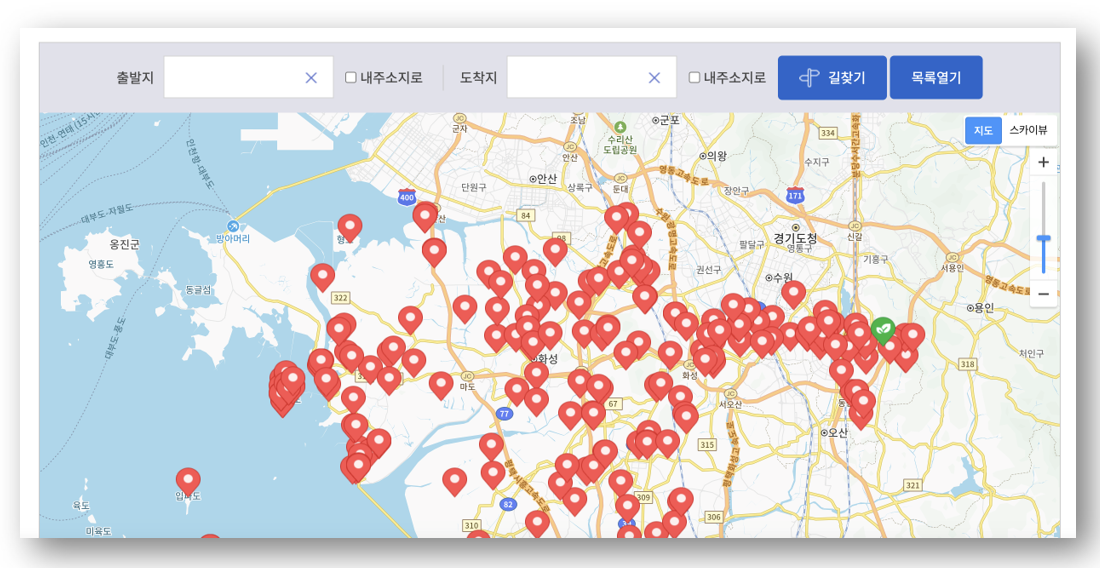The width and height of the screenshot is (1100, 568).
Task: Click the 길찾기 route search button
Action: (x=832, y=78)
